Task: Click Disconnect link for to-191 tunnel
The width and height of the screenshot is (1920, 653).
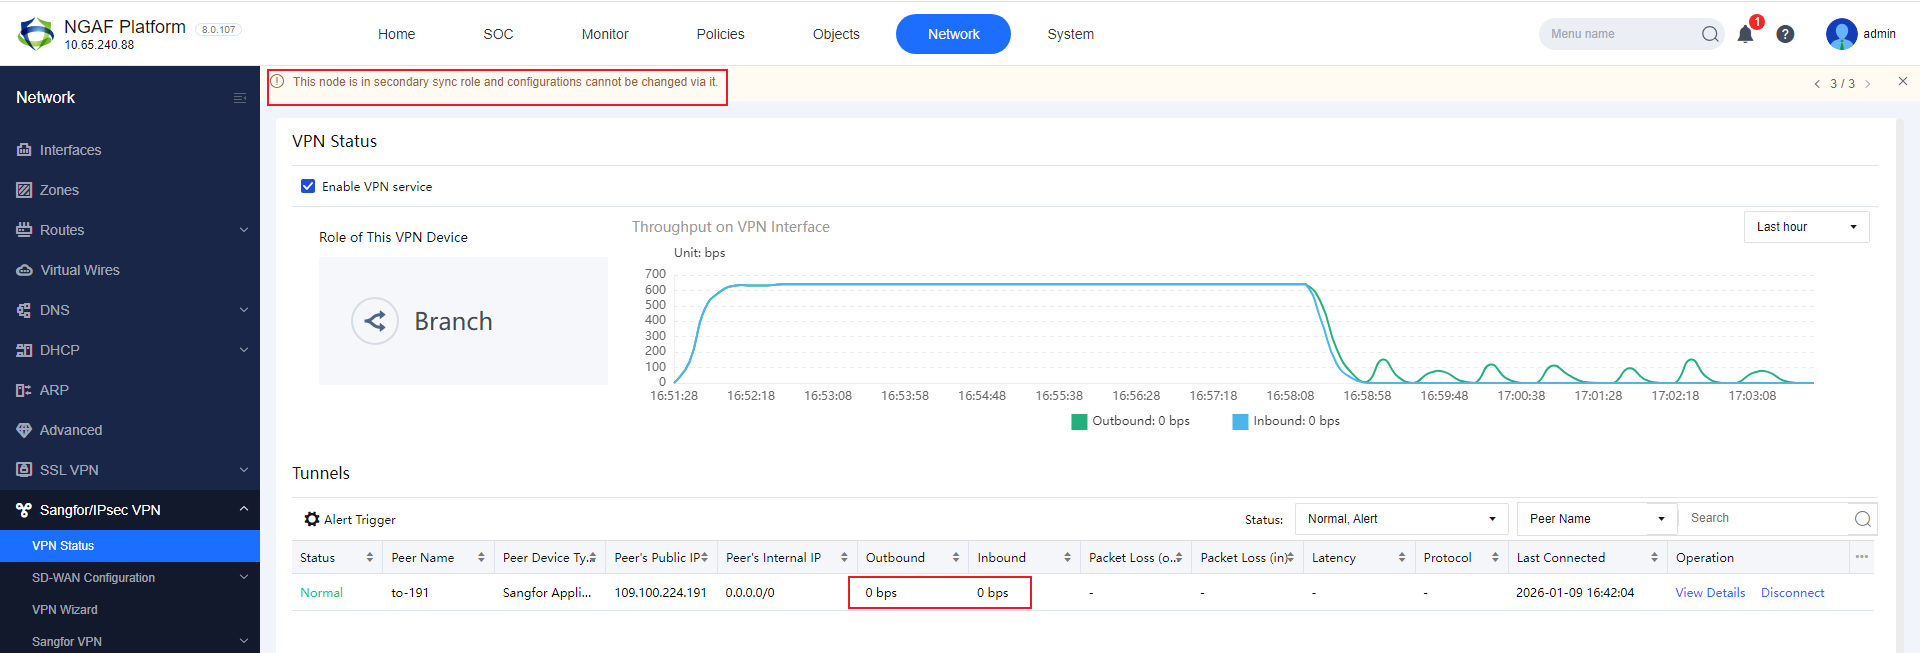Action: click(x=1792, y=593)
